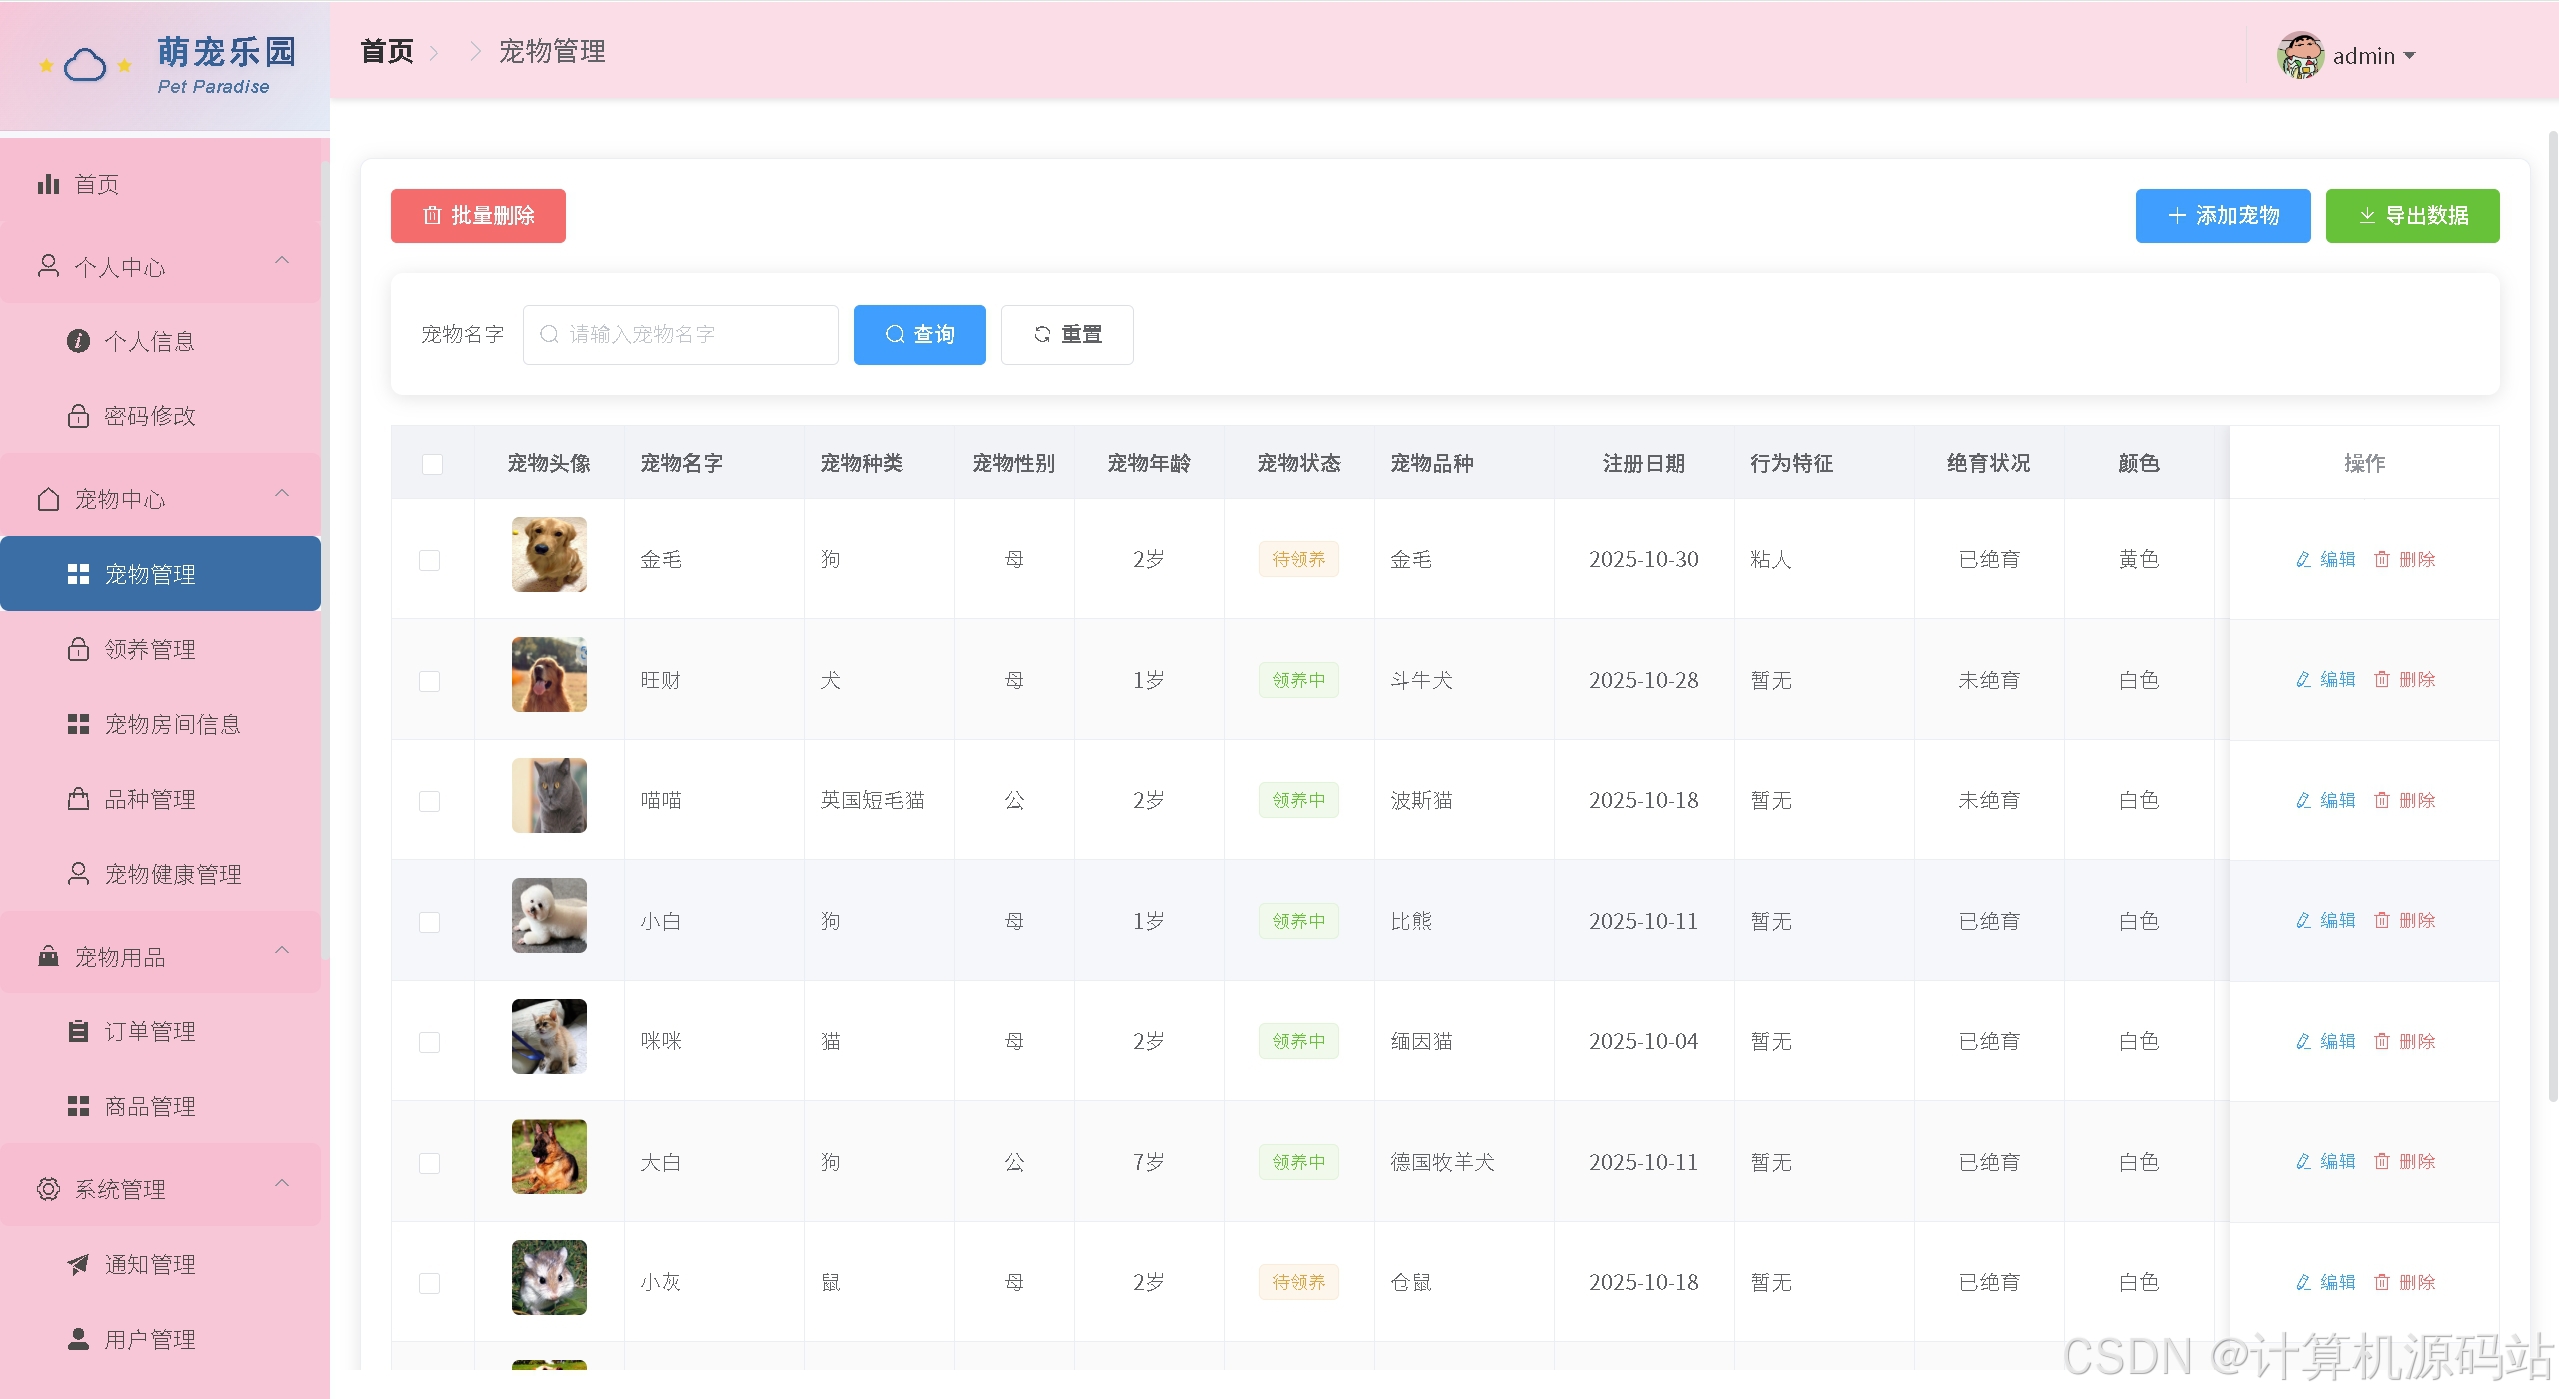Viewport: 2559px width, 1399px height.
Task: Click the 德国牧羊犬 pet thumbnail for 大白
Action: coord(549,1157)
